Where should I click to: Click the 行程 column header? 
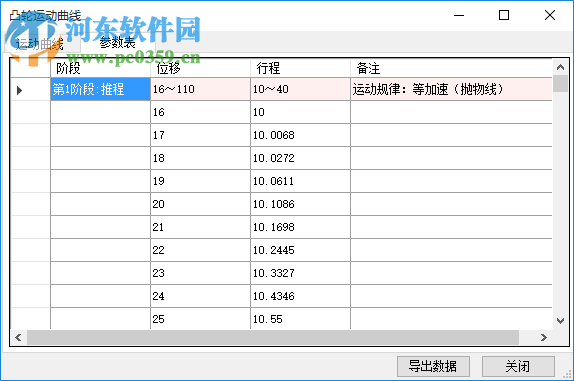[x=300, y=68]
